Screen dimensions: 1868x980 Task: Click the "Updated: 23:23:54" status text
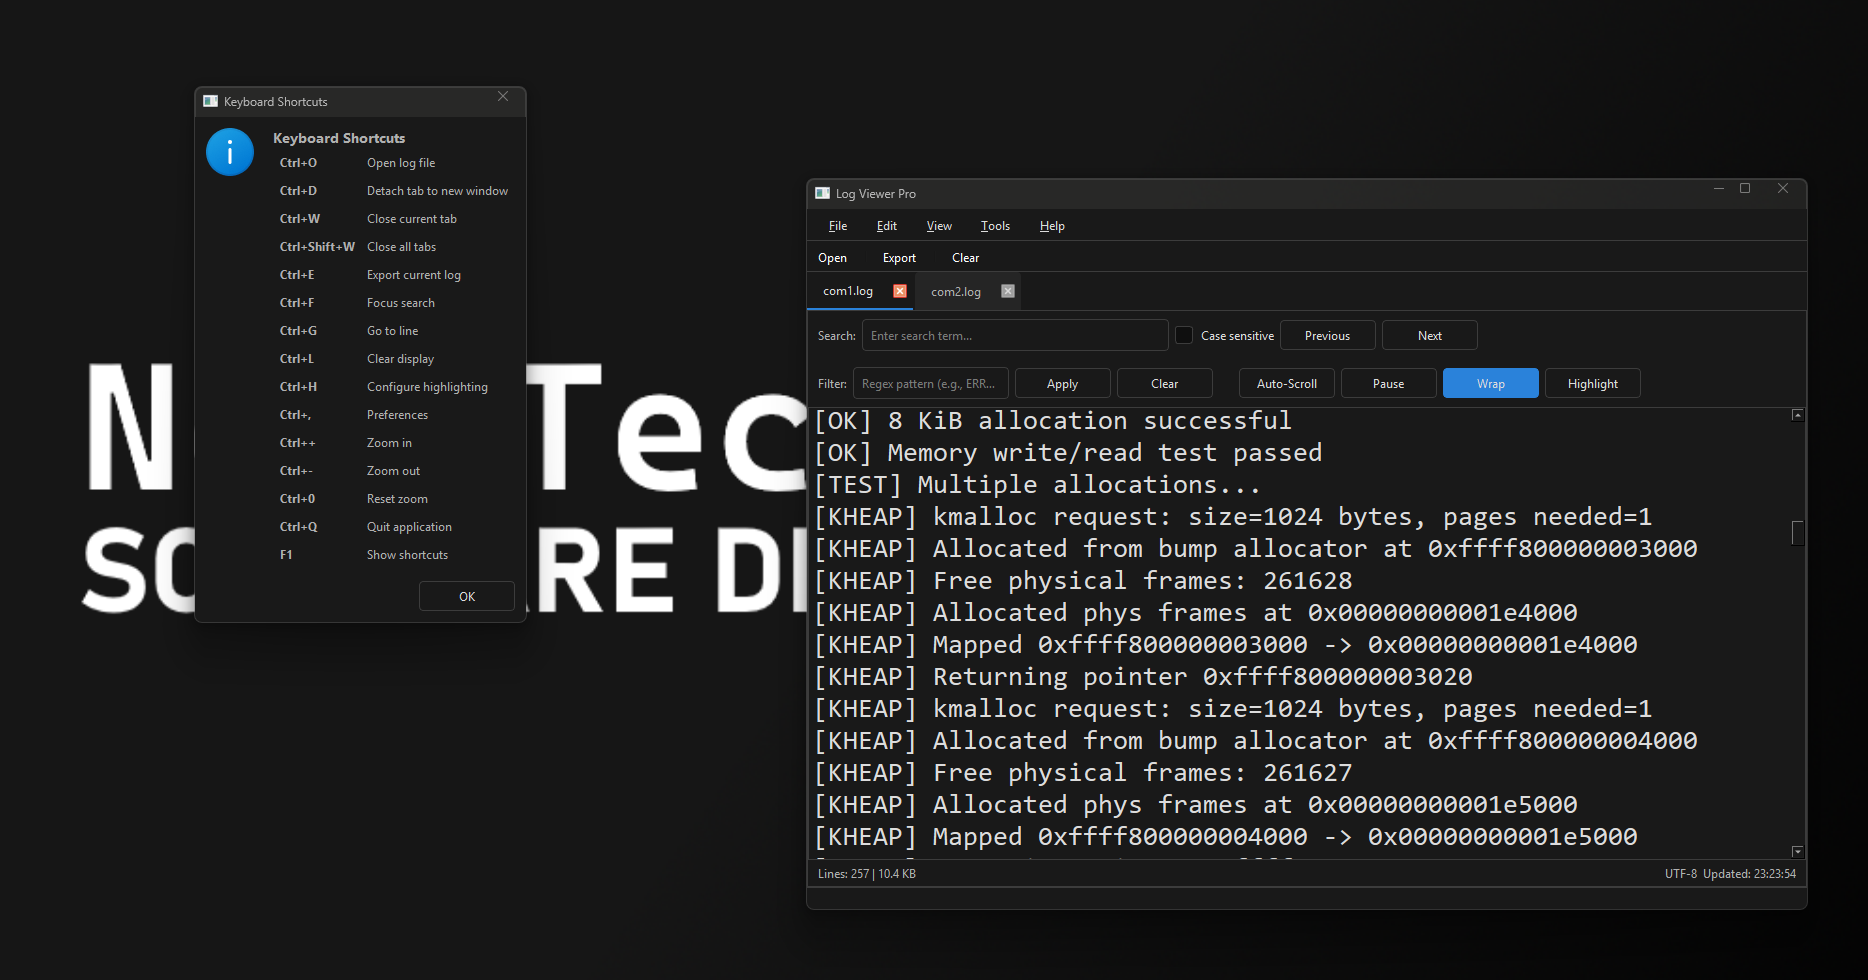pyautogui.click(x=1750, y=874)
